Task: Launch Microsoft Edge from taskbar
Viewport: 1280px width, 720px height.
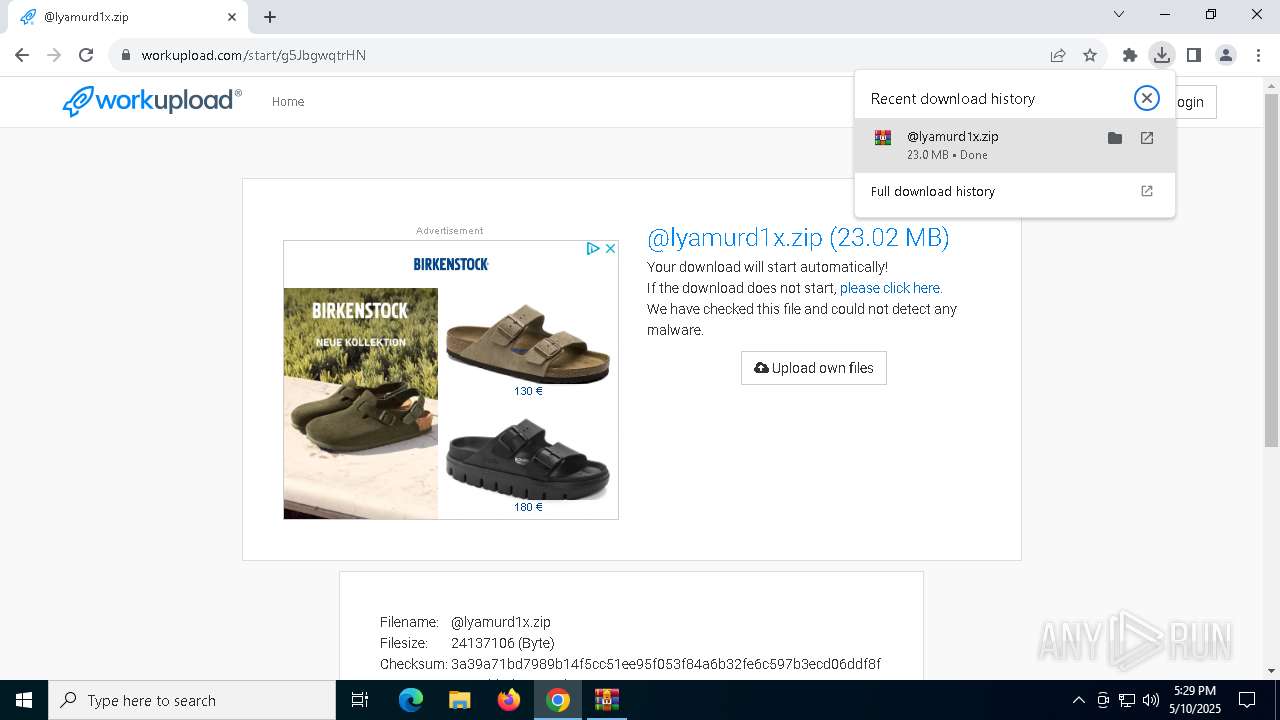Action: click(411, 700)
